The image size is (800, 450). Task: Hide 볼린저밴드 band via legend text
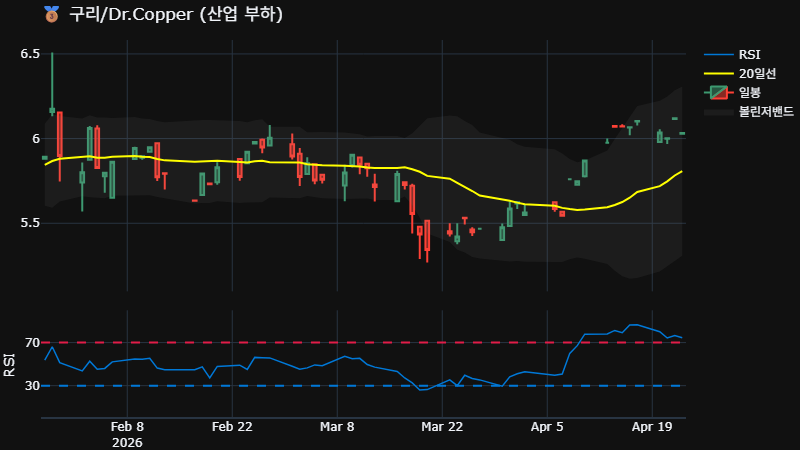(762, 111)
